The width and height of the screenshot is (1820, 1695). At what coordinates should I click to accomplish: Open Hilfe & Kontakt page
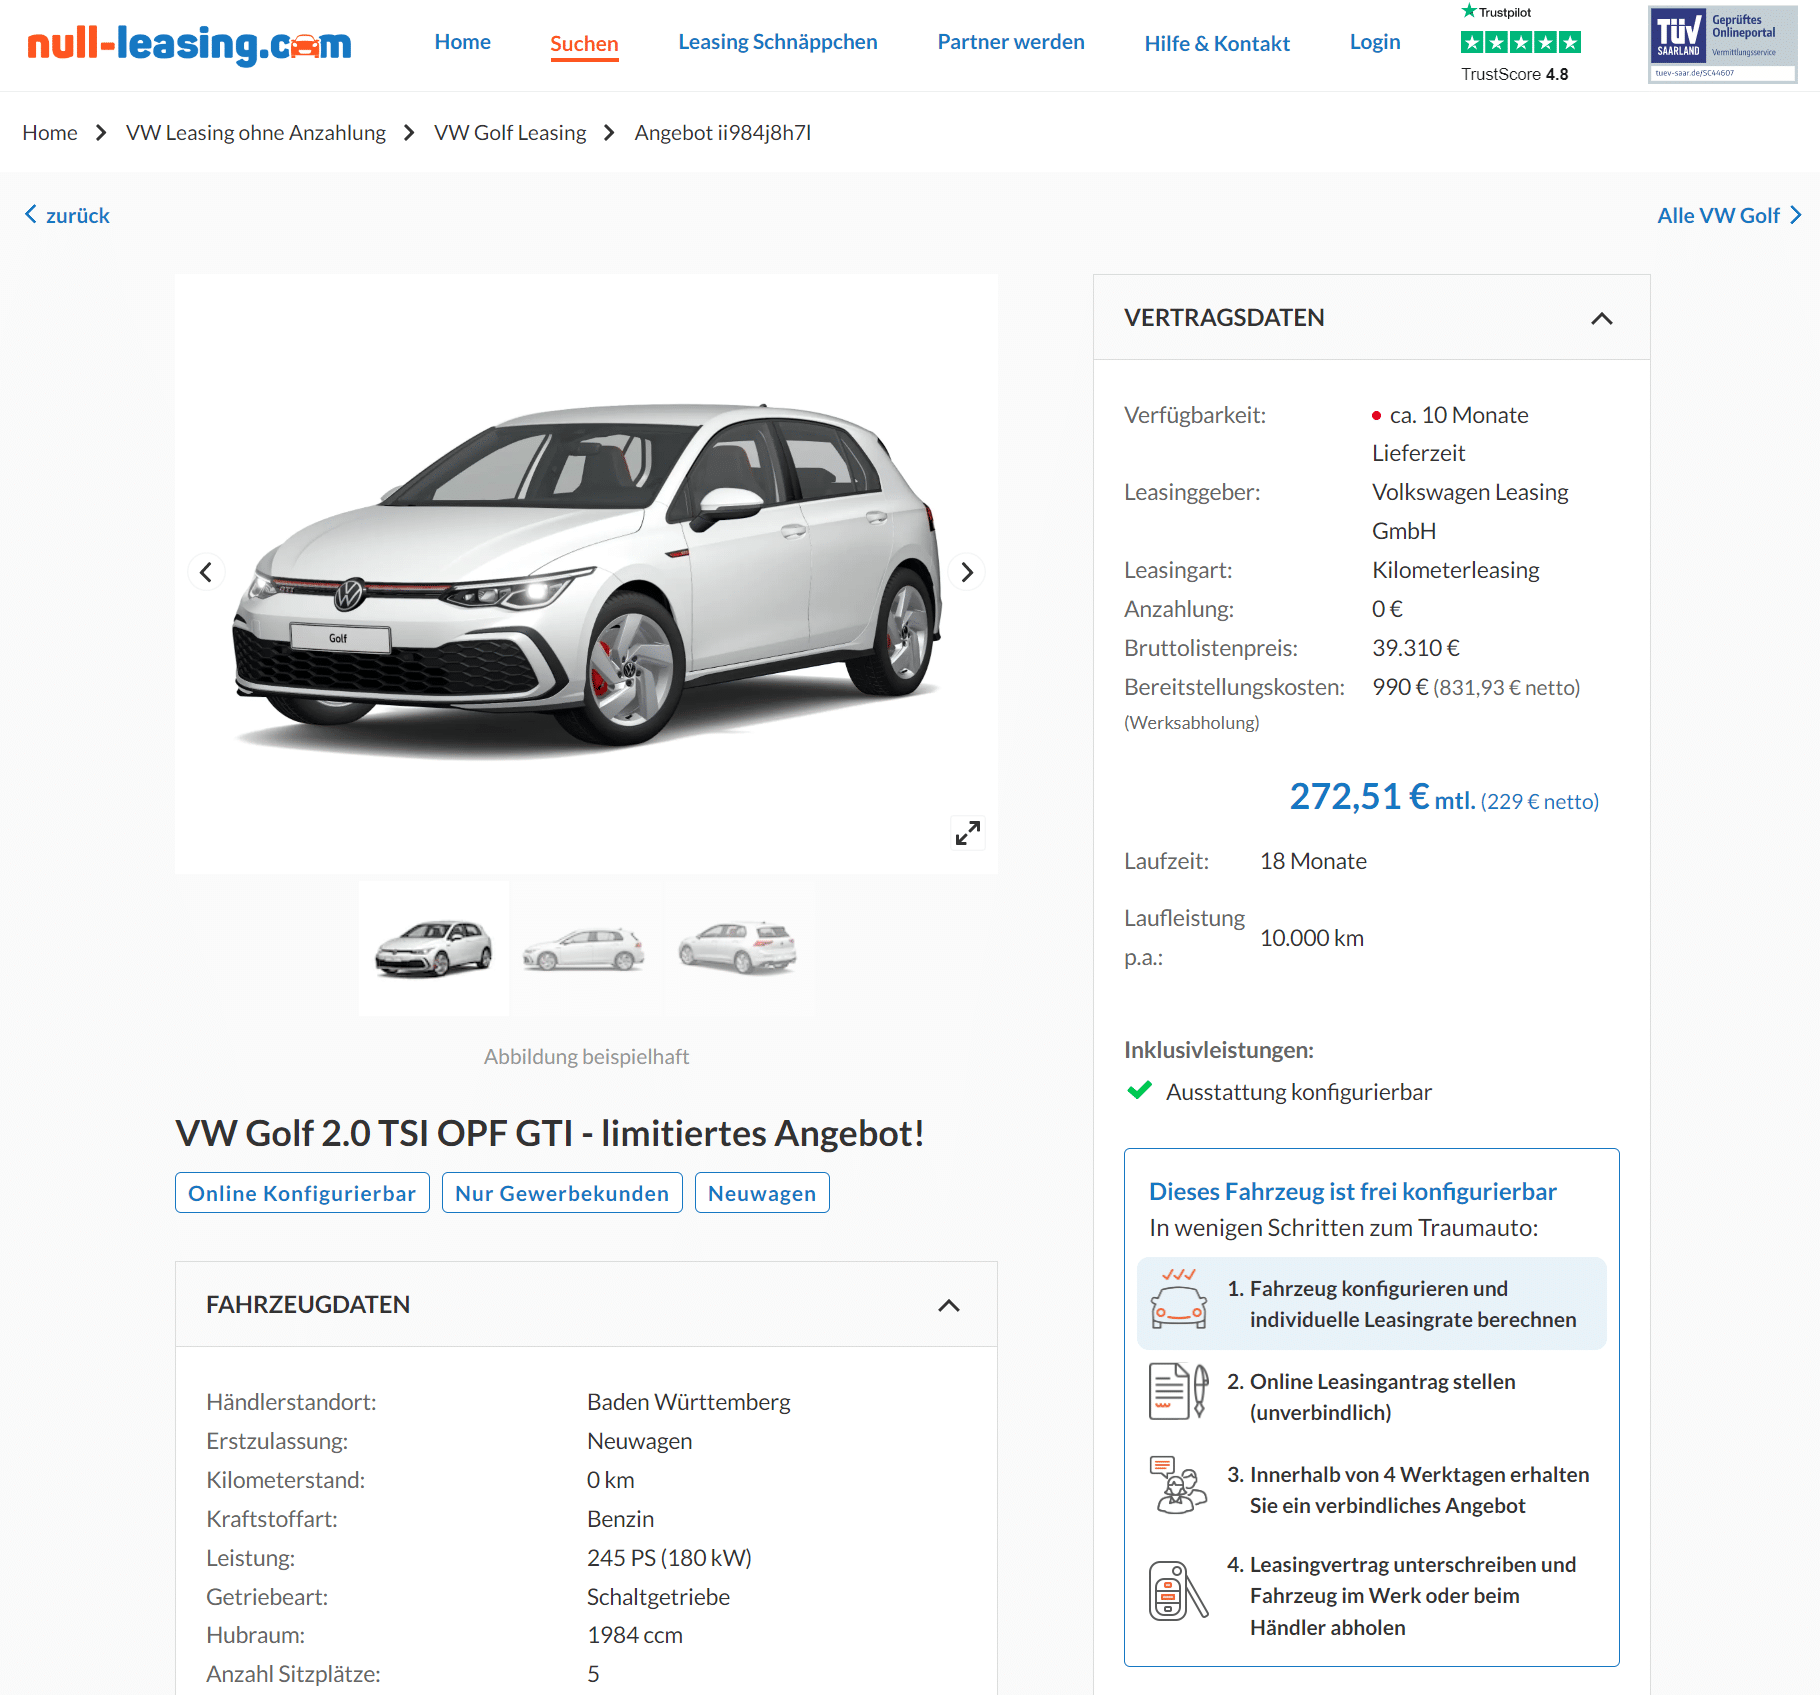1216,44
